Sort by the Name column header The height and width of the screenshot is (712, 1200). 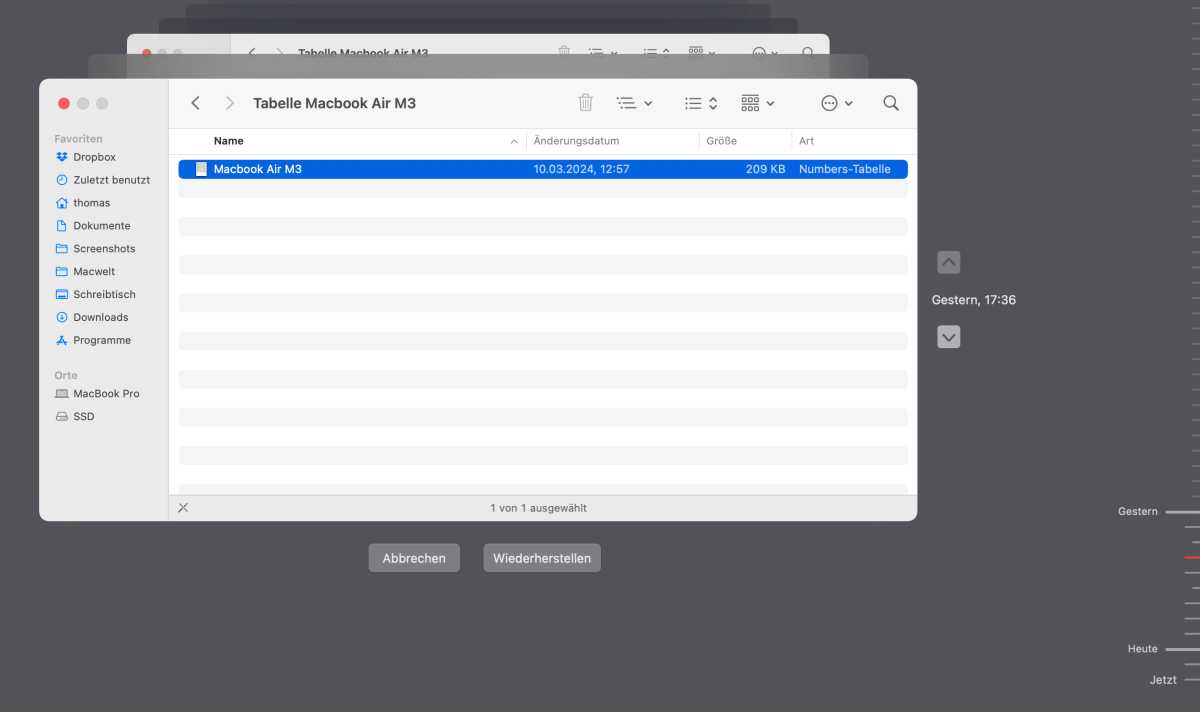[x=229, y=141]
